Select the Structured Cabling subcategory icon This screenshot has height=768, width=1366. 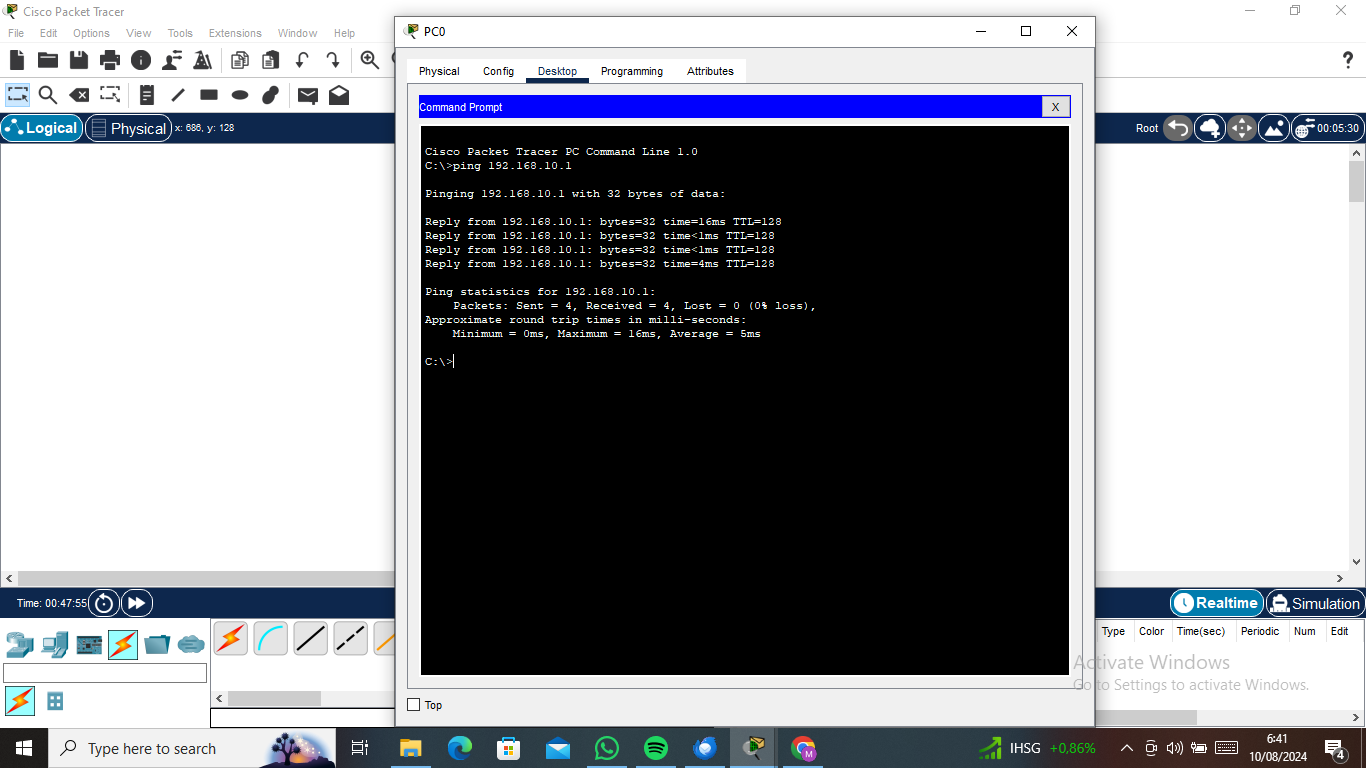tap(55, 702)
